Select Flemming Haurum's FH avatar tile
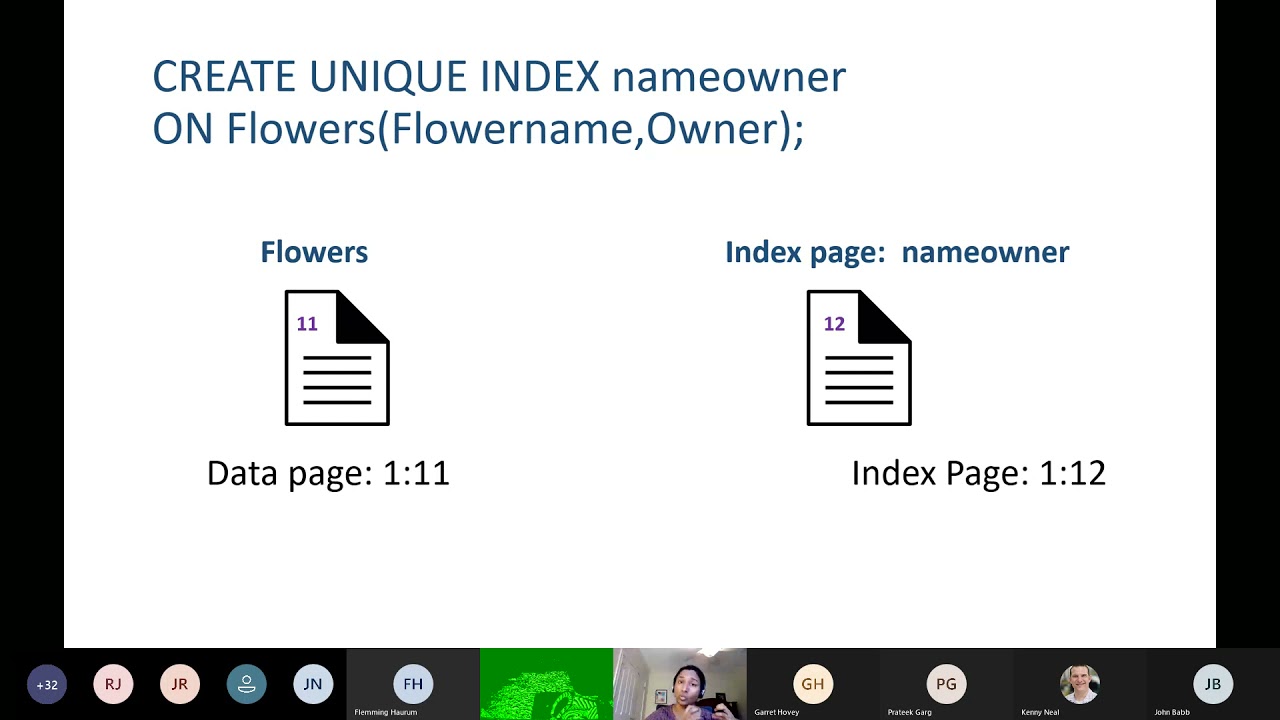Image resolution: width=1280 pixels, height=720 pixels. [x=413, y=684]
